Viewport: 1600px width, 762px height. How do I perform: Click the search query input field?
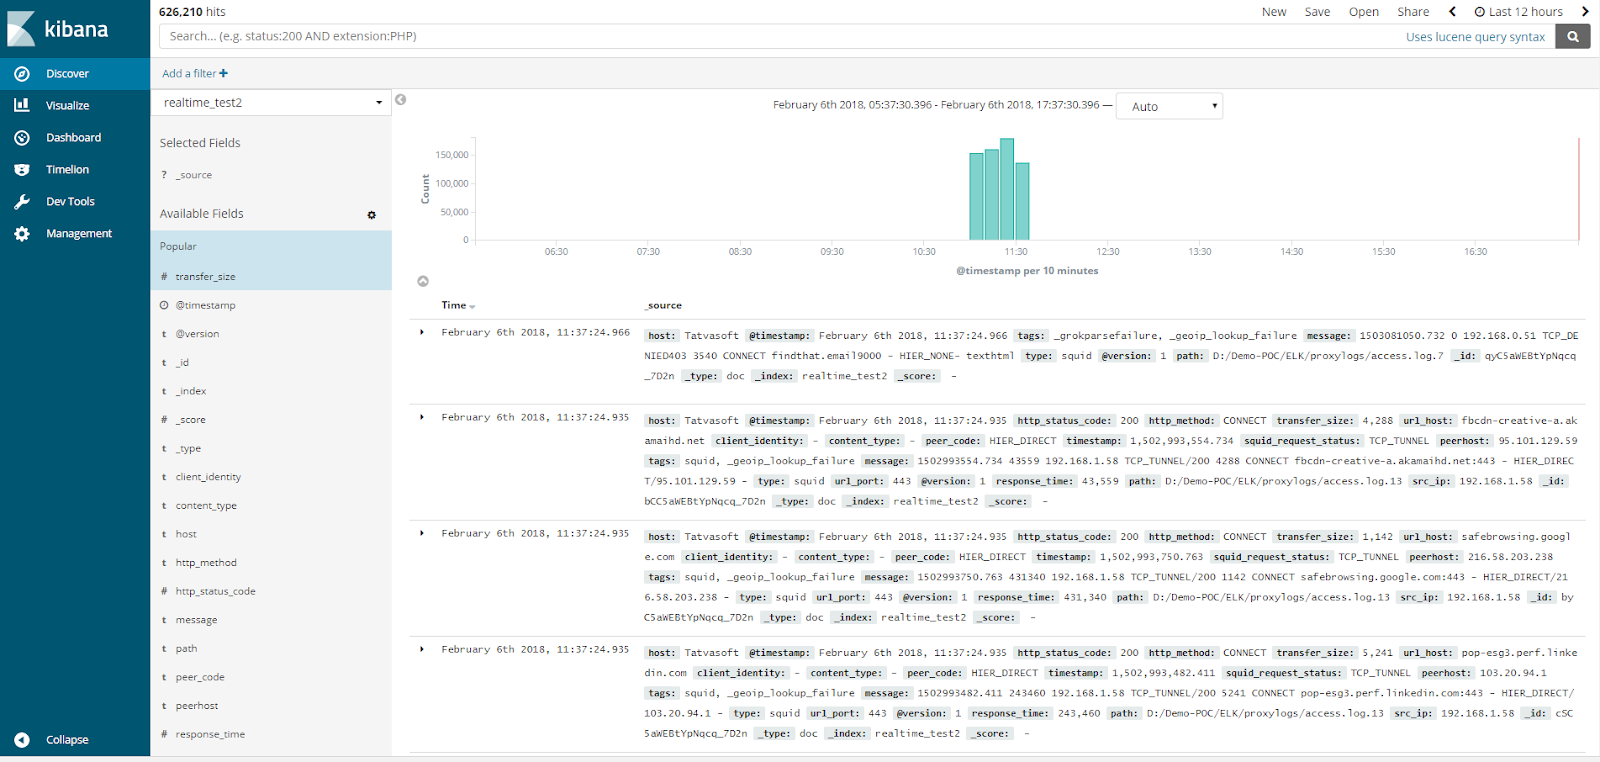pyautogui.click(x=780, y=36)
